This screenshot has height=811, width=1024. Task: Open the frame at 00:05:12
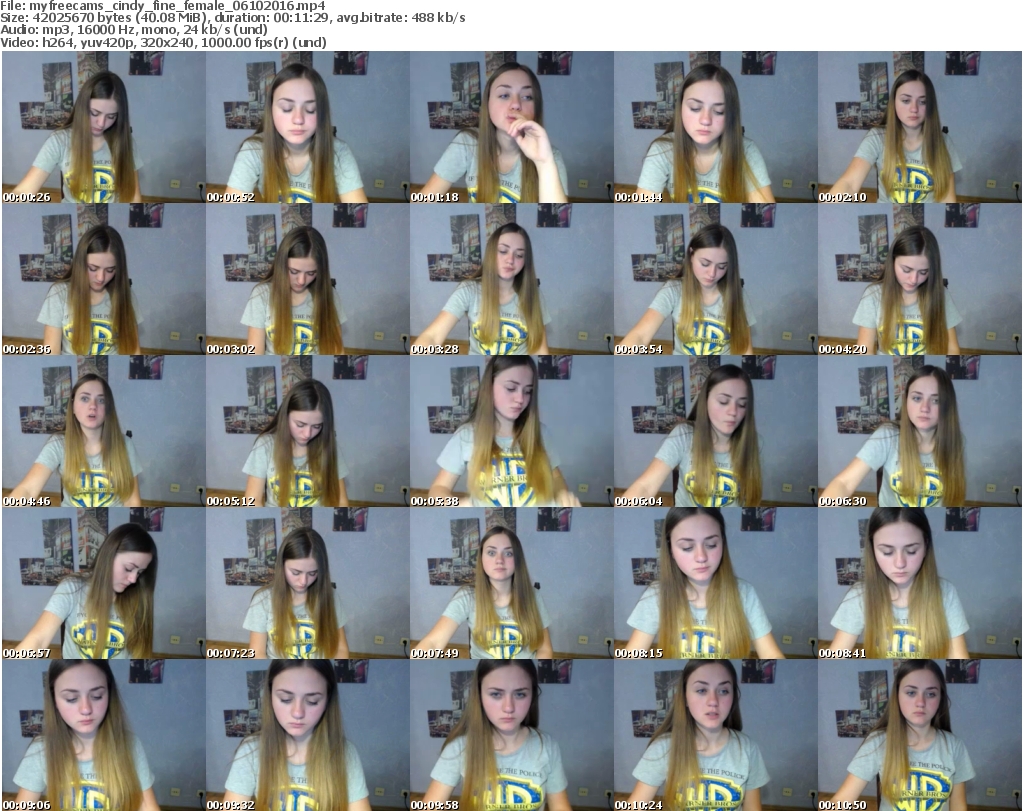(308, 431)
